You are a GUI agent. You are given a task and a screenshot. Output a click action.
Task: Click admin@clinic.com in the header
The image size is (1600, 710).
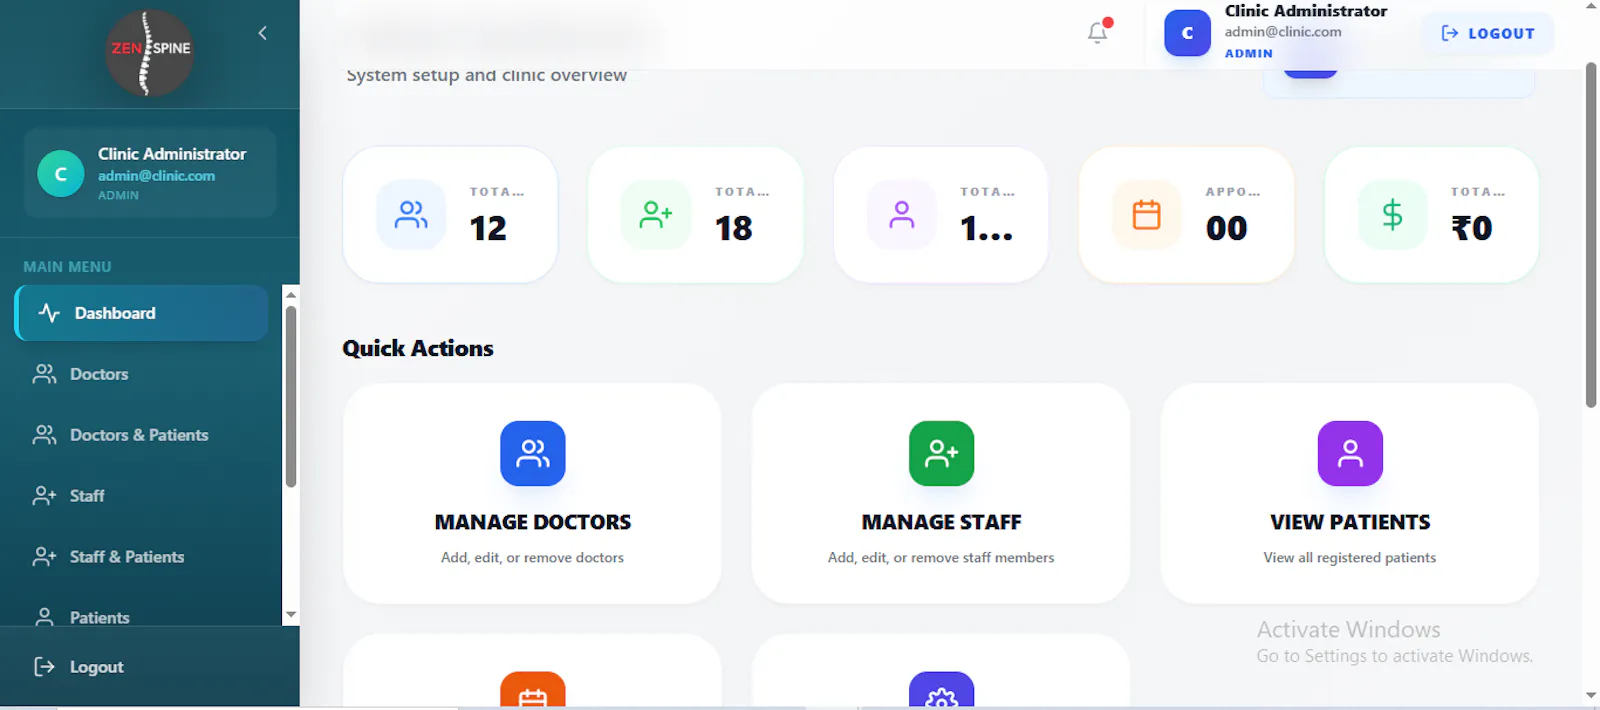[x=1283, y=32]
